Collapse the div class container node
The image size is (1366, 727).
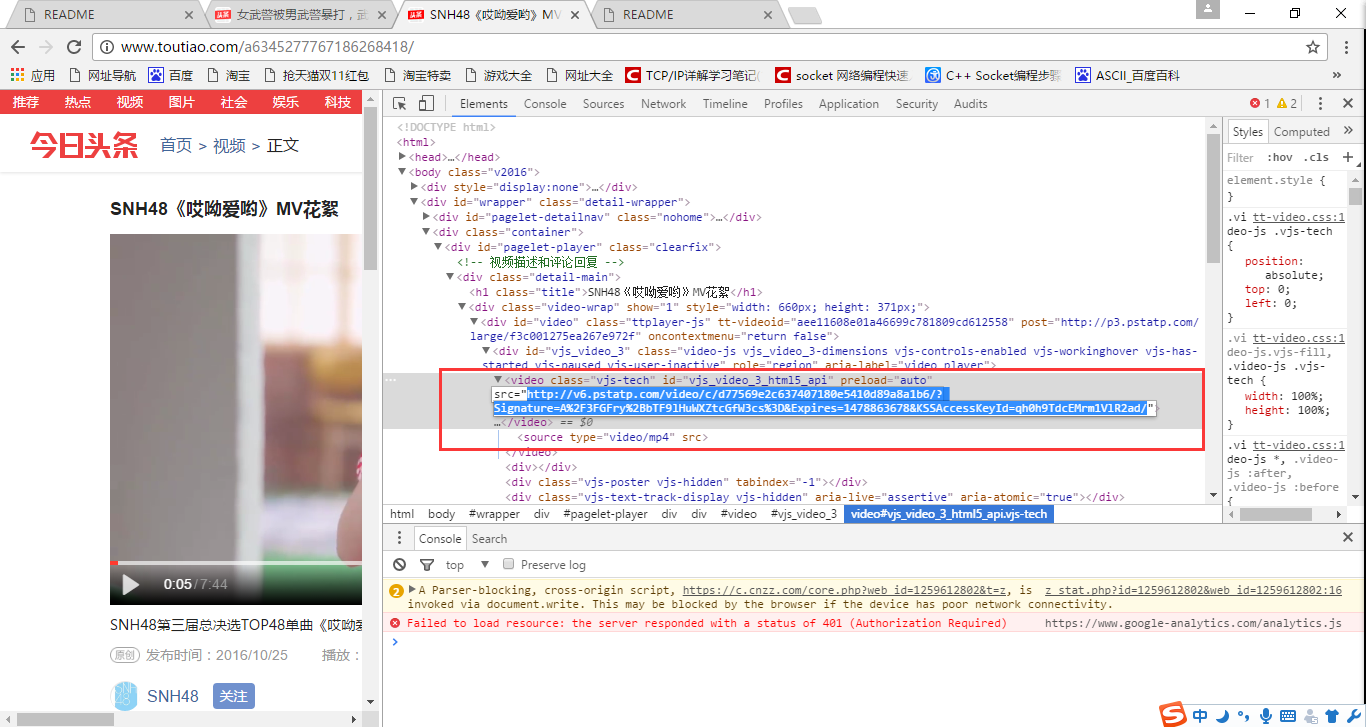pos(427,232)
